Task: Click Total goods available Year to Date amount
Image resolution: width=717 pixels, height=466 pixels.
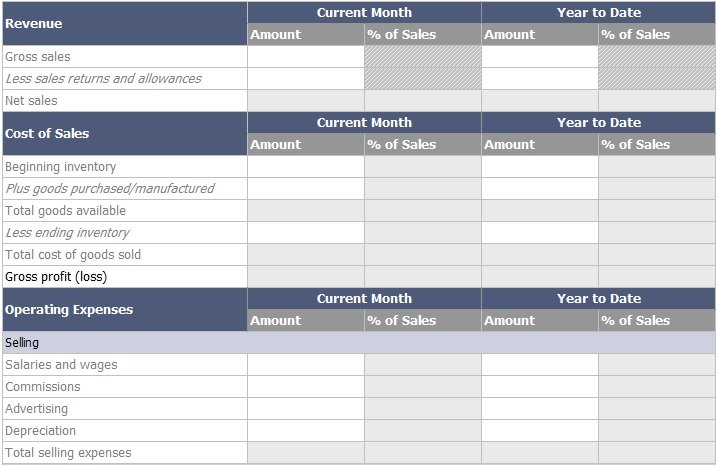Action: pos(540,210)
